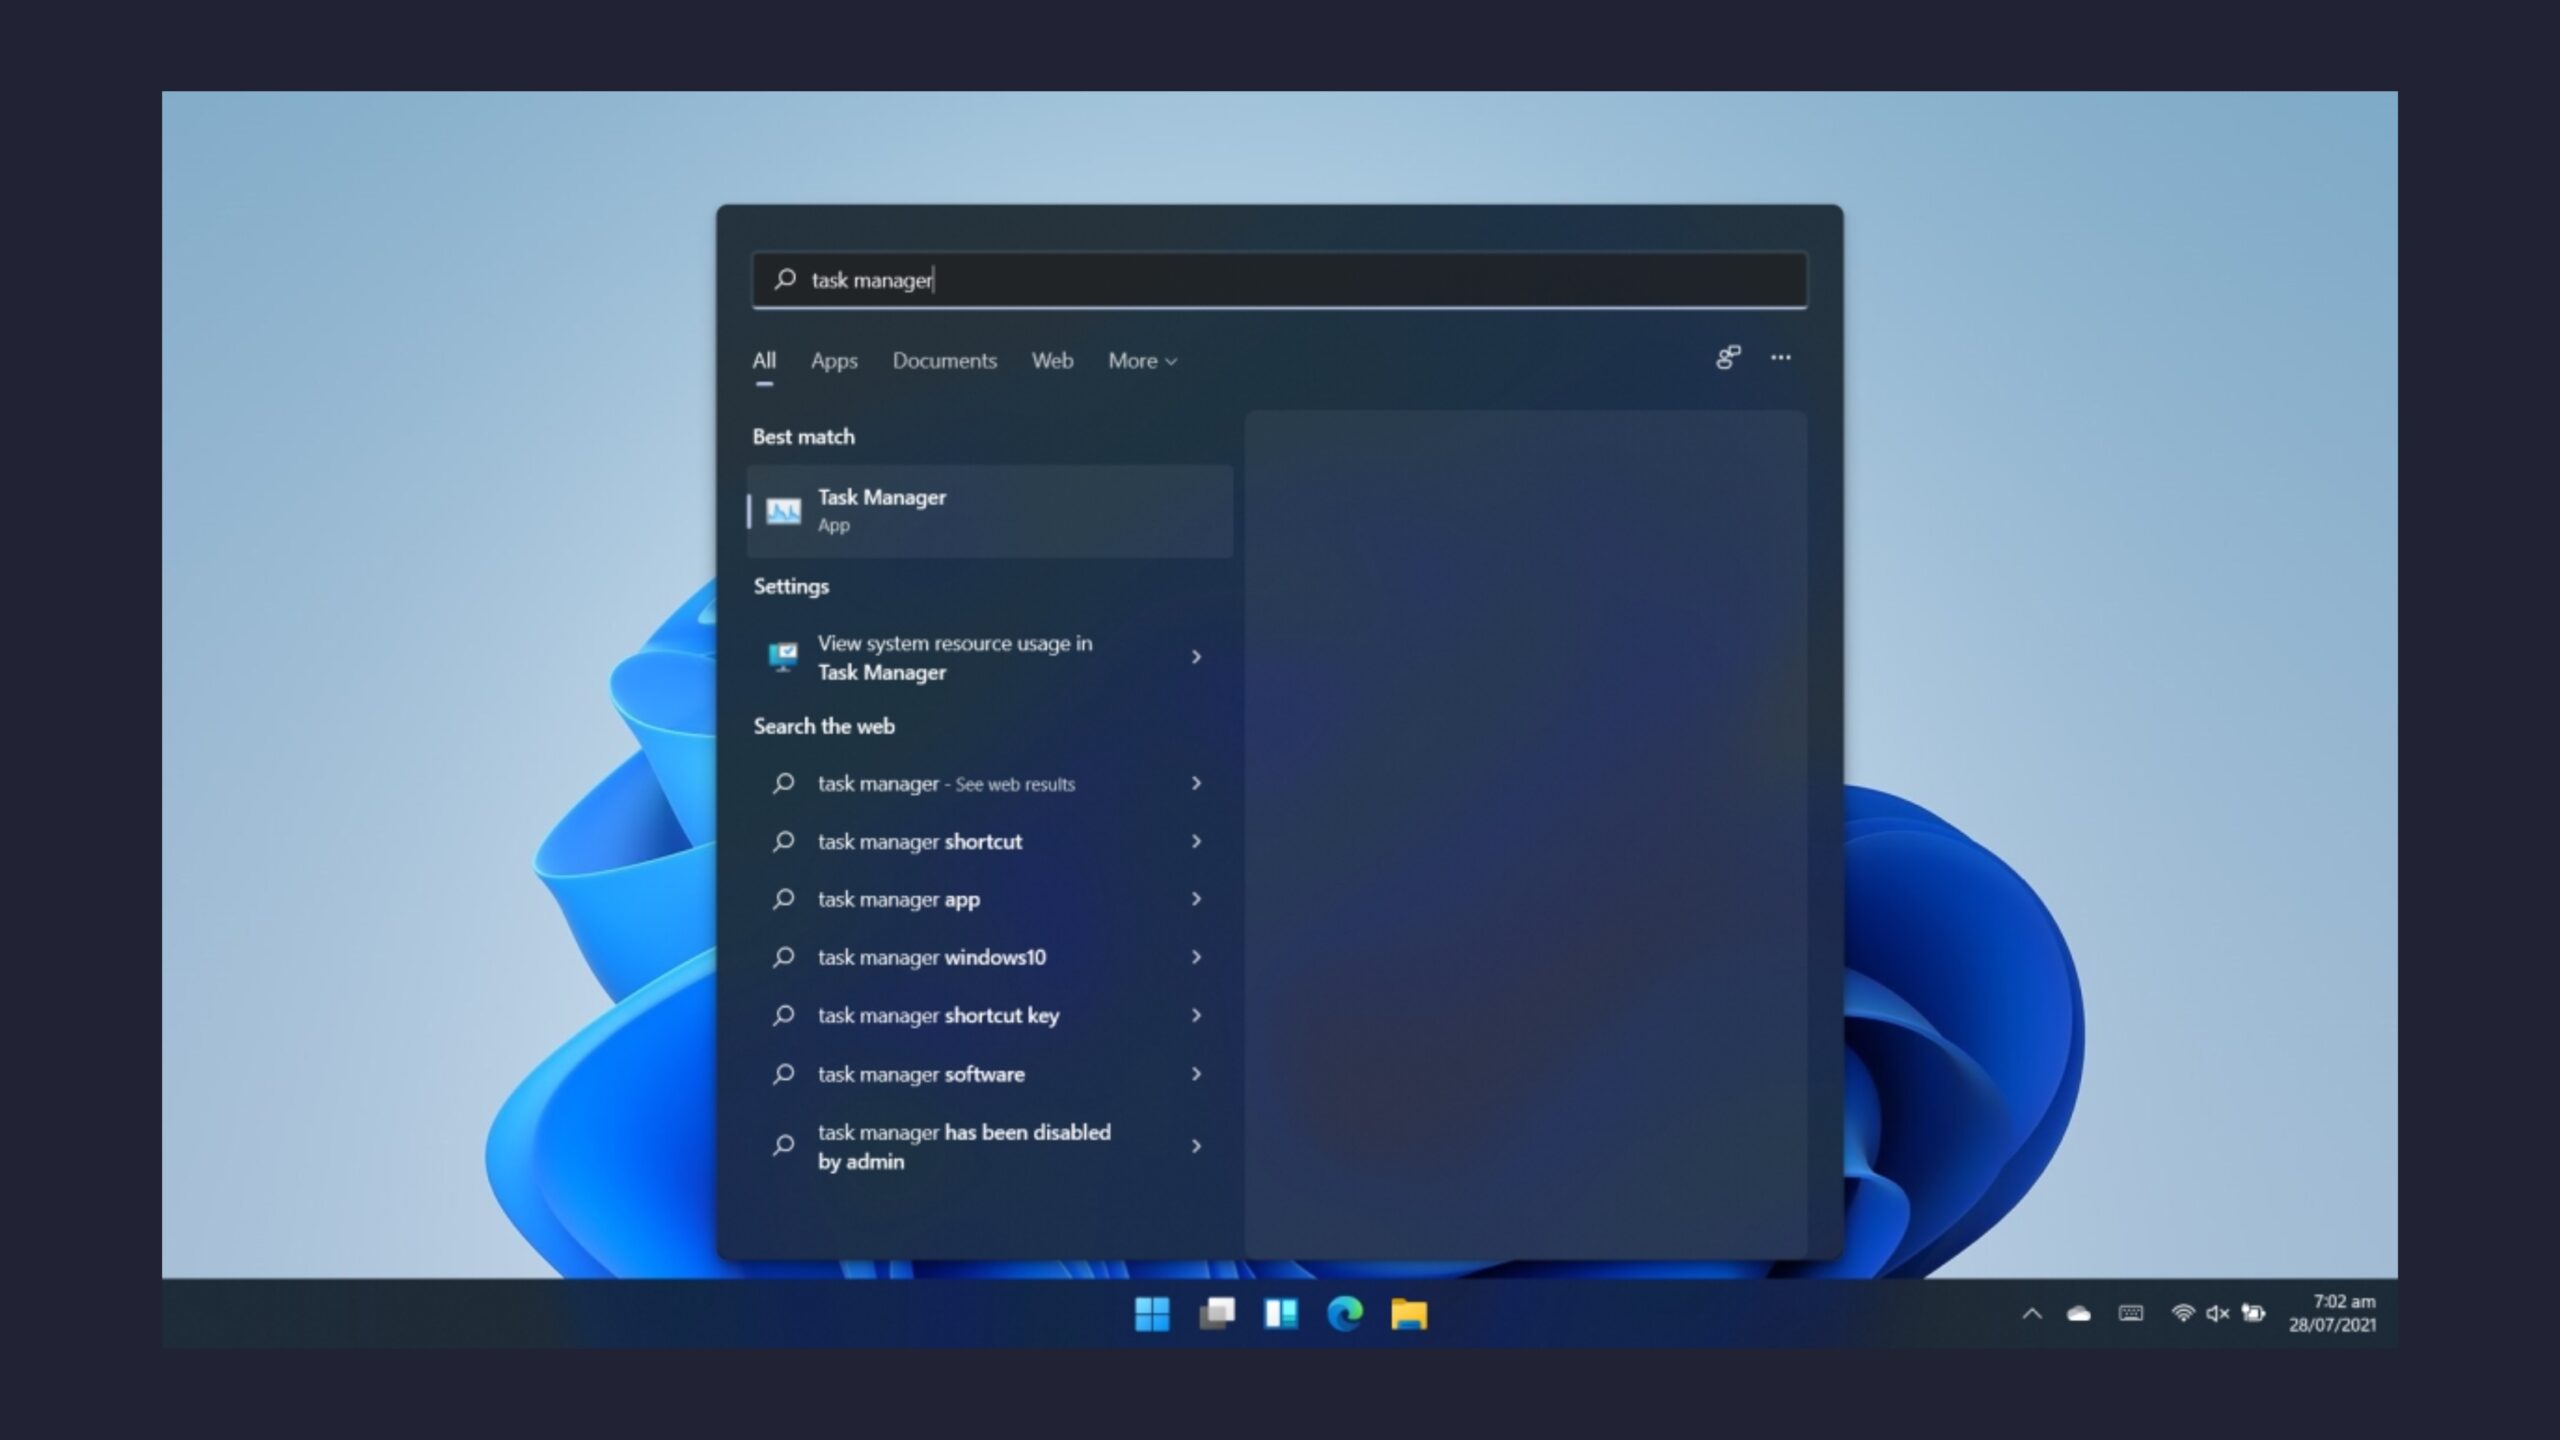Select 'task manager app' web suggestion

coord(989,899)
